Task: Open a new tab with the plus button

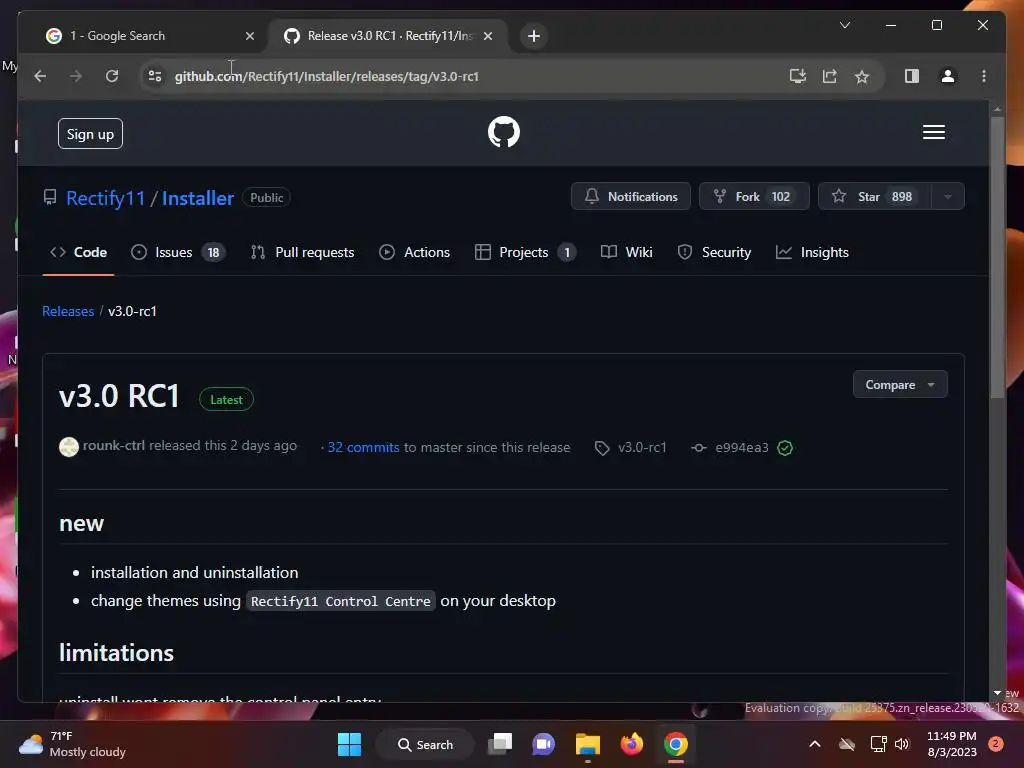Action: 534,36
